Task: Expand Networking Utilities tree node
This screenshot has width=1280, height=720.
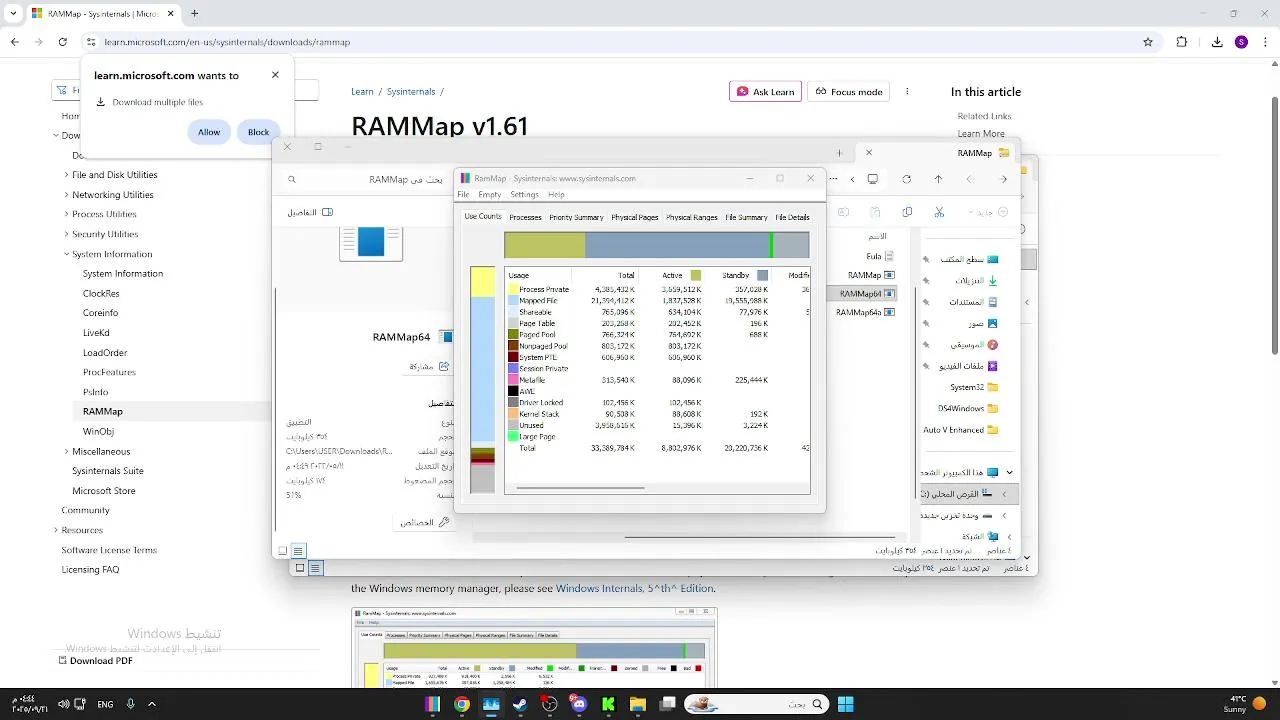Action: tap(67, 195)
